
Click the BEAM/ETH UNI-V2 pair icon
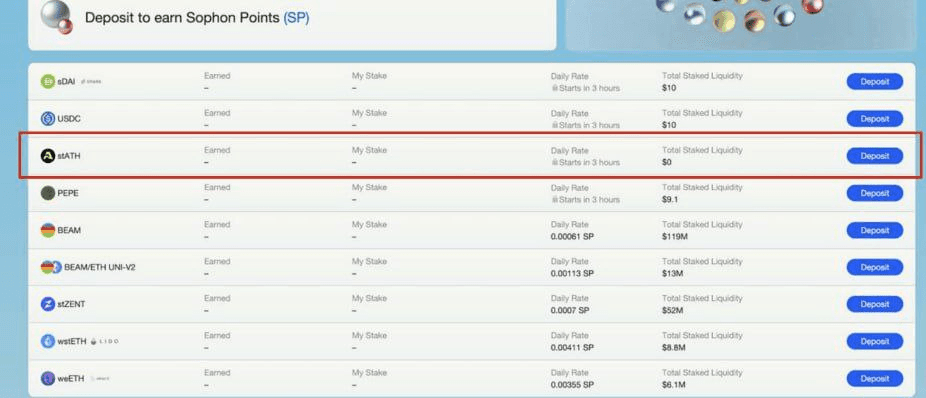(51, 267)
